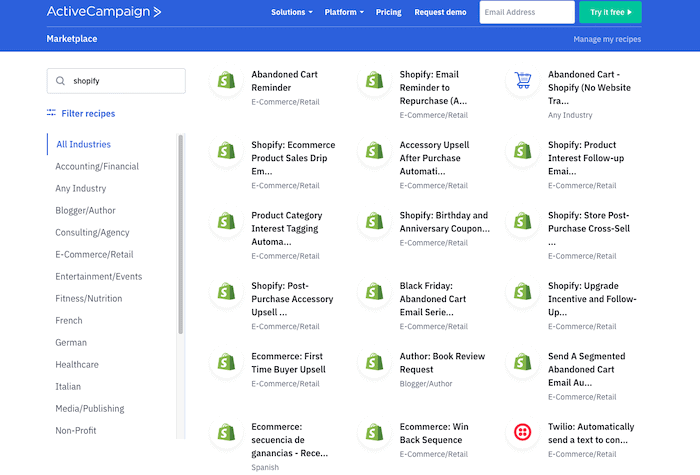Open Abandoned Cart - Shopify No Website title
This screenshot has height=475, width=700.
click(589, 88)
